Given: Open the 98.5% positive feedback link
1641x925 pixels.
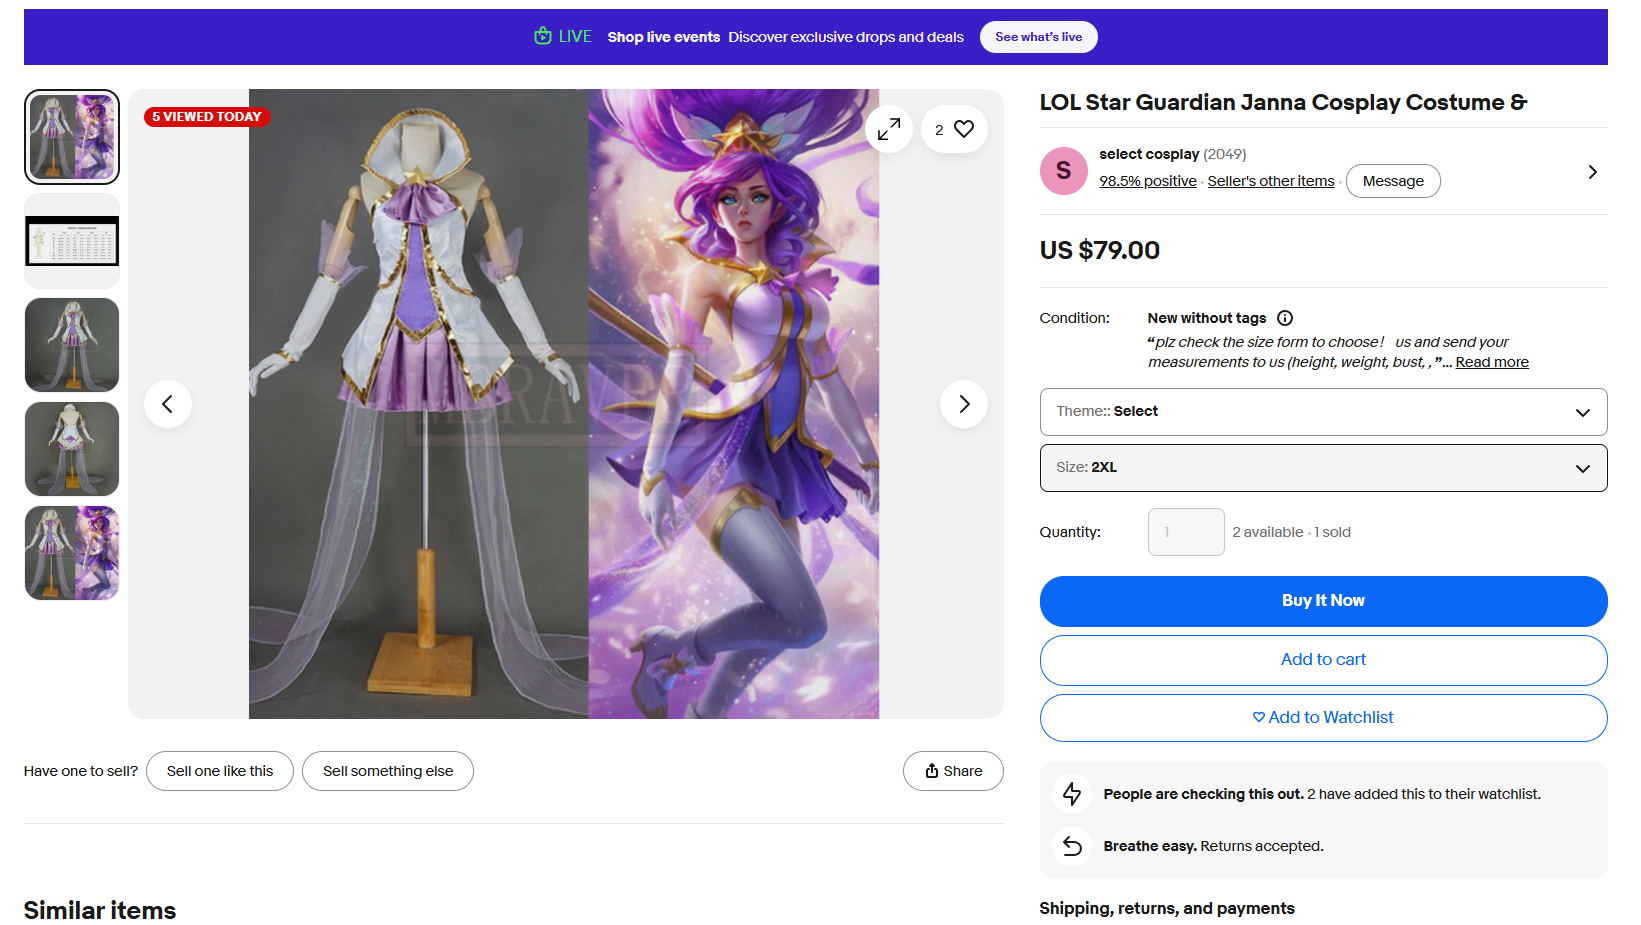Looking at the screenshot, I should (x=1148, y=181).
